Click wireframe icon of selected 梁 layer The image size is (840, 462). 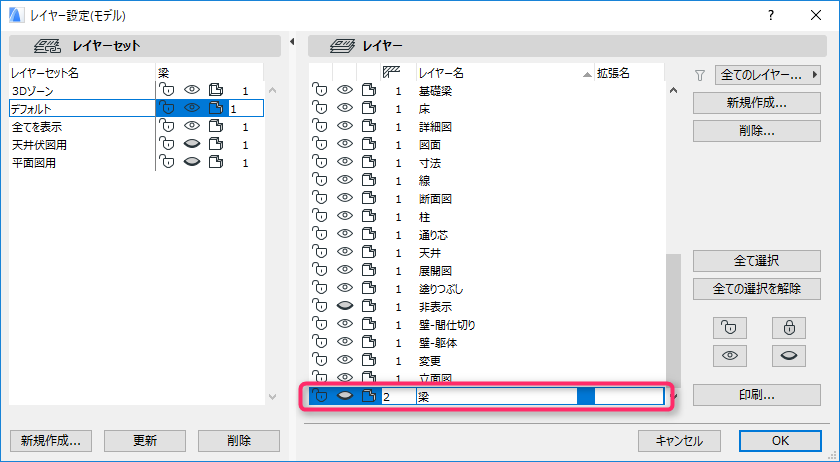[x=369, y=396]
